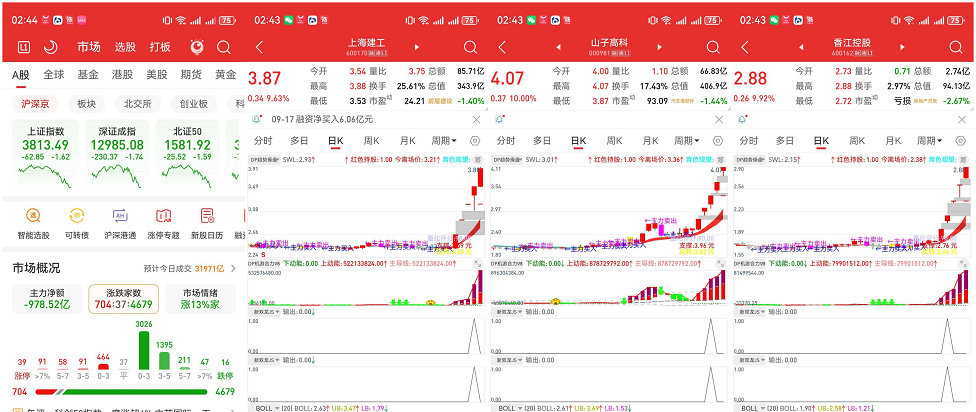
Task: Open chart settings gear on 上海建工 page
Action: (x=475, y=141)
